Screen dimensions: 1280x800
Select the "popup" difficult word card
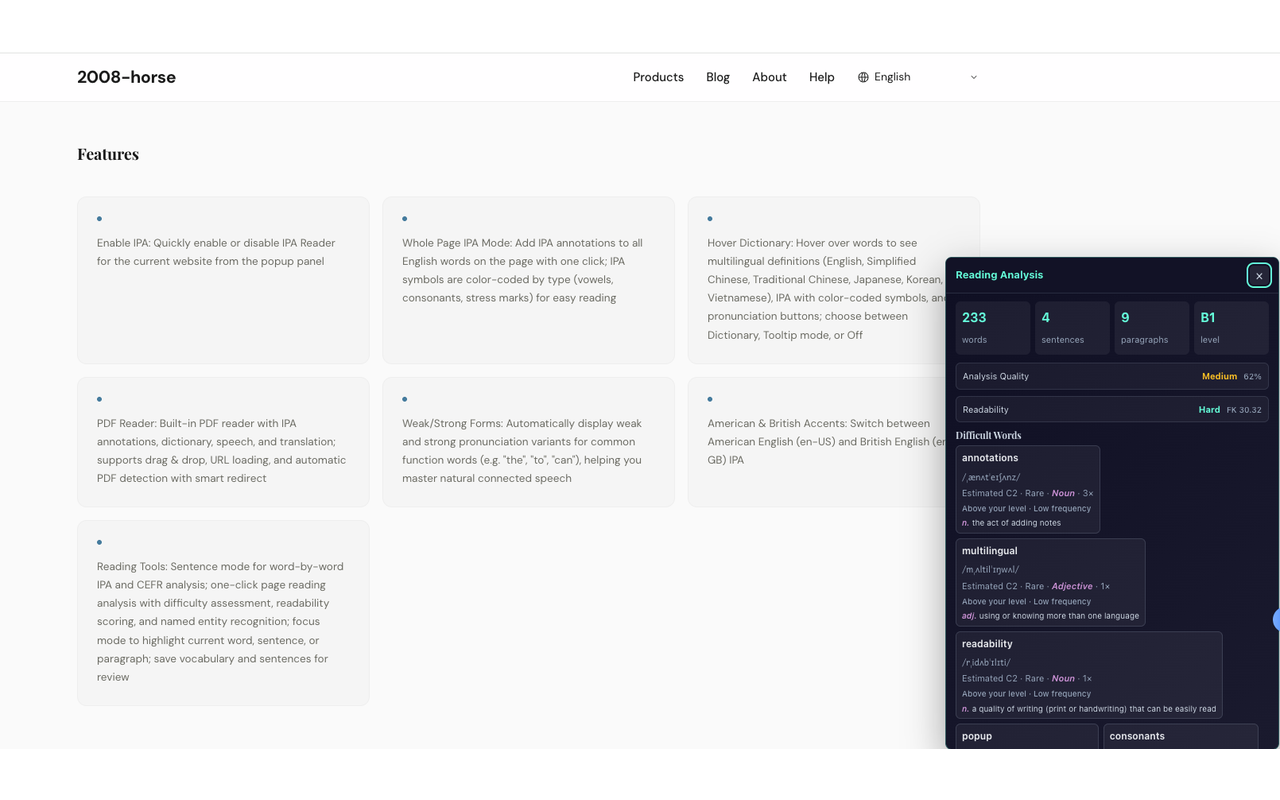pos(1027,736)
